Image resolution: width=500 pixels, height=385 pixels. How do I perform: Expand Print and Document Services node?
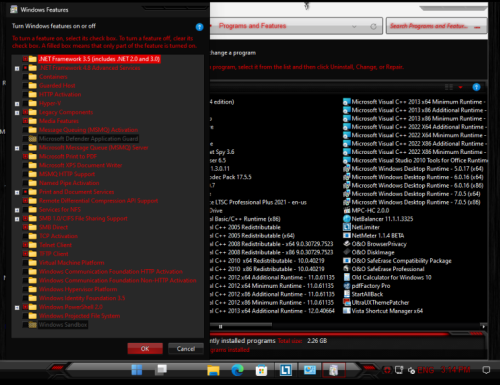[17, 192]
